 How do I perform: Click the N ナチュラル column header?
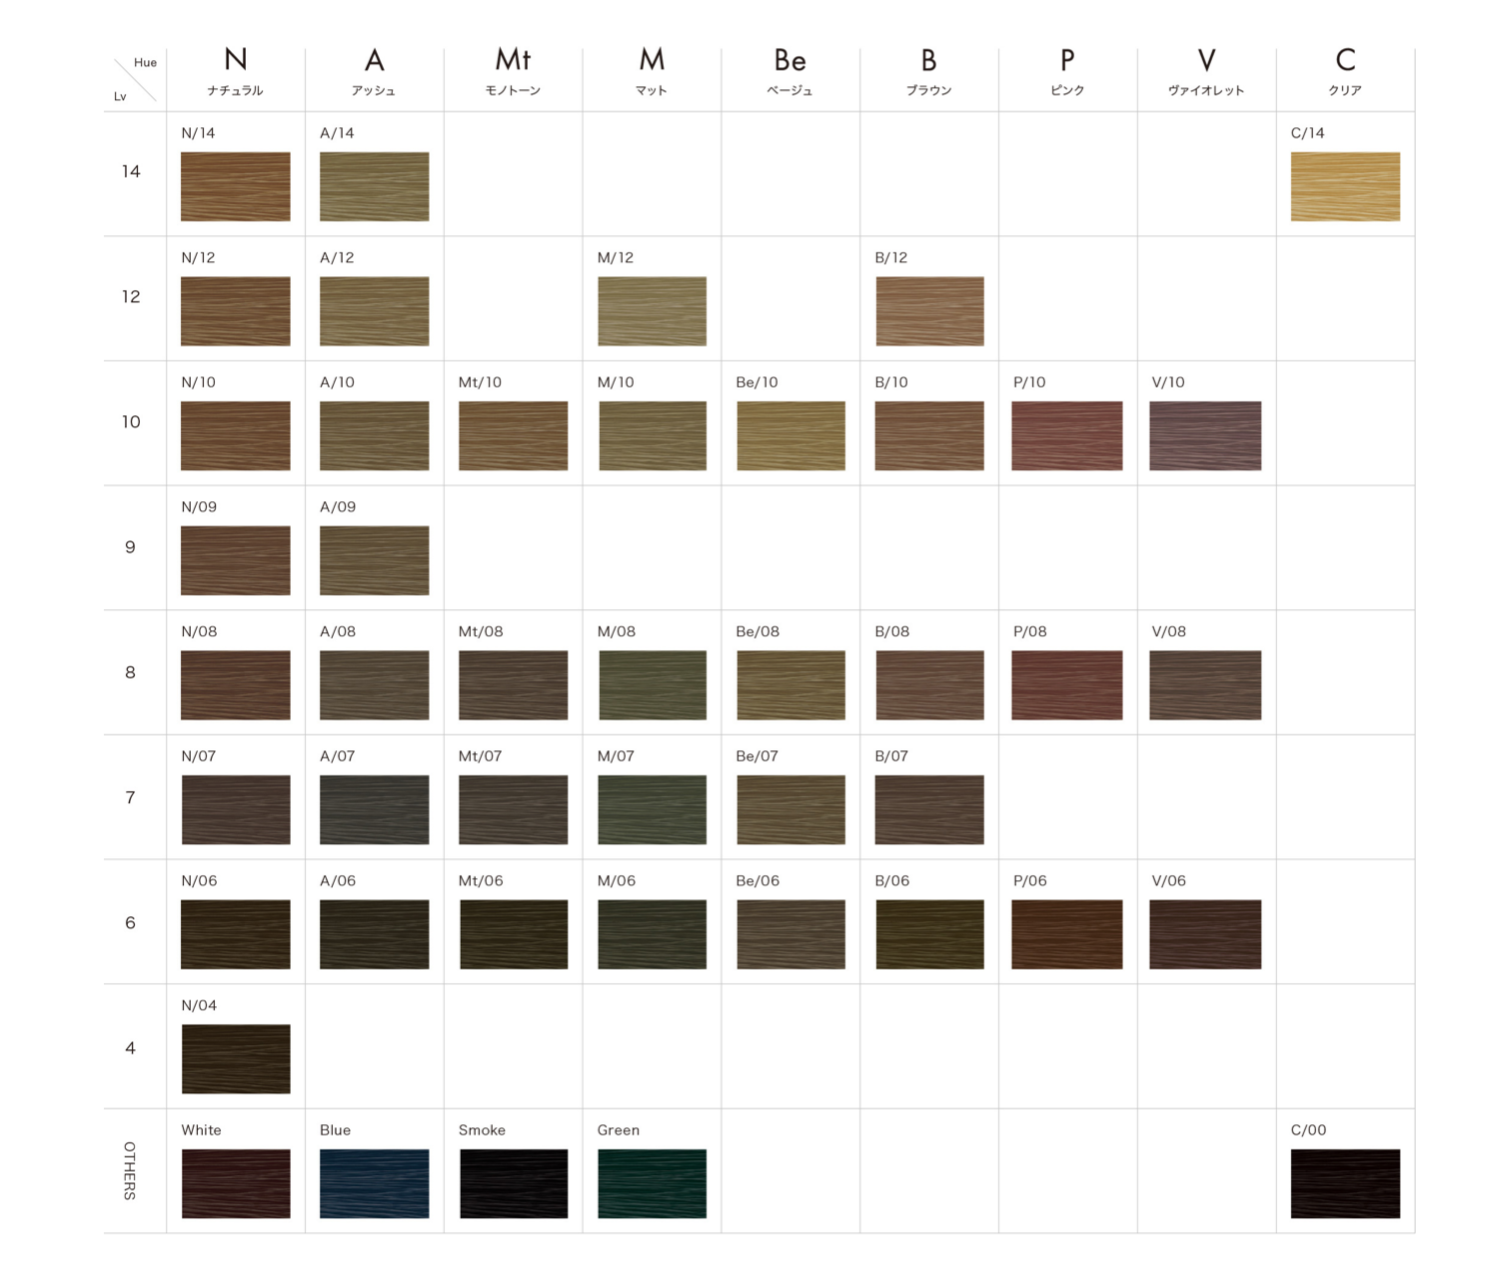(x=235, y=72)
